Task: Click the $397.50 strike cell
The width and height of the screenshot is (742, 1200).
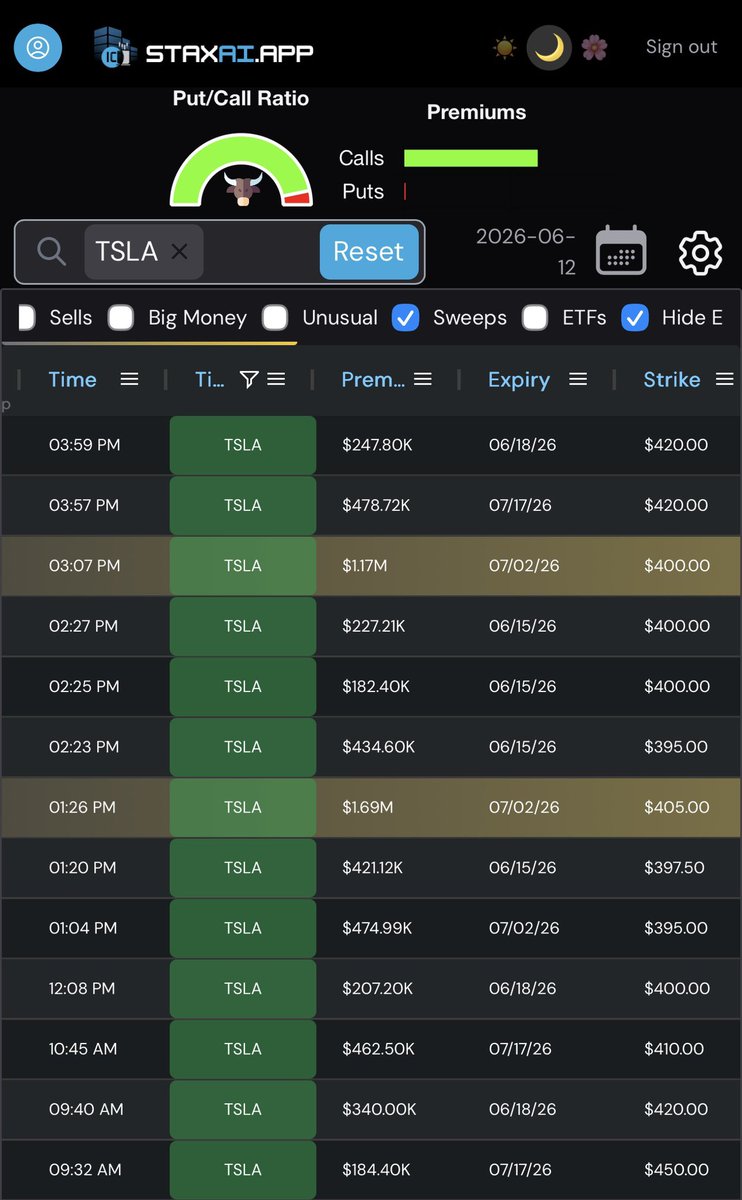Action: (x=674, y=867)
